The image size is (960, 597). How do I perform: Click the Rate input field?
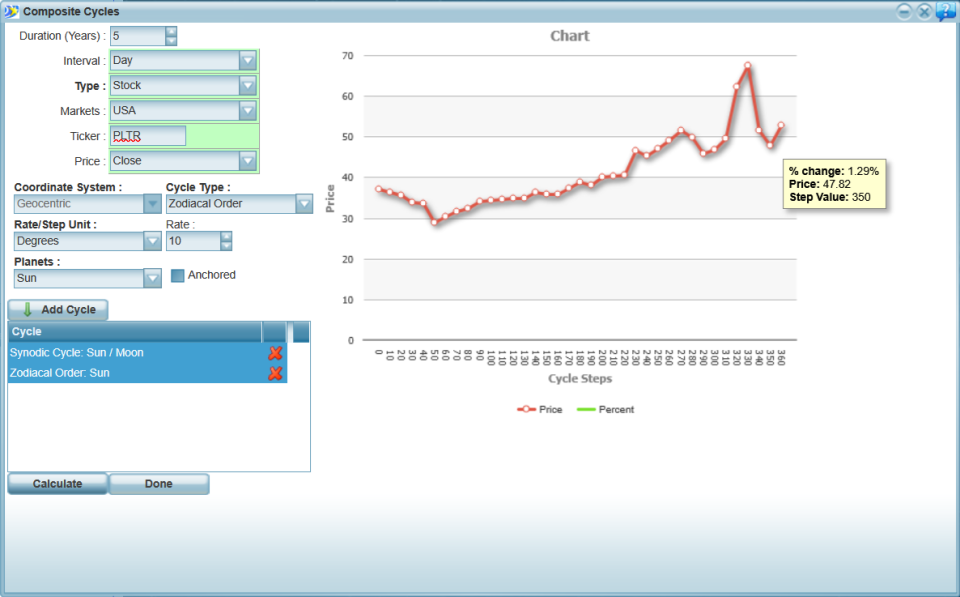point(193,241)
